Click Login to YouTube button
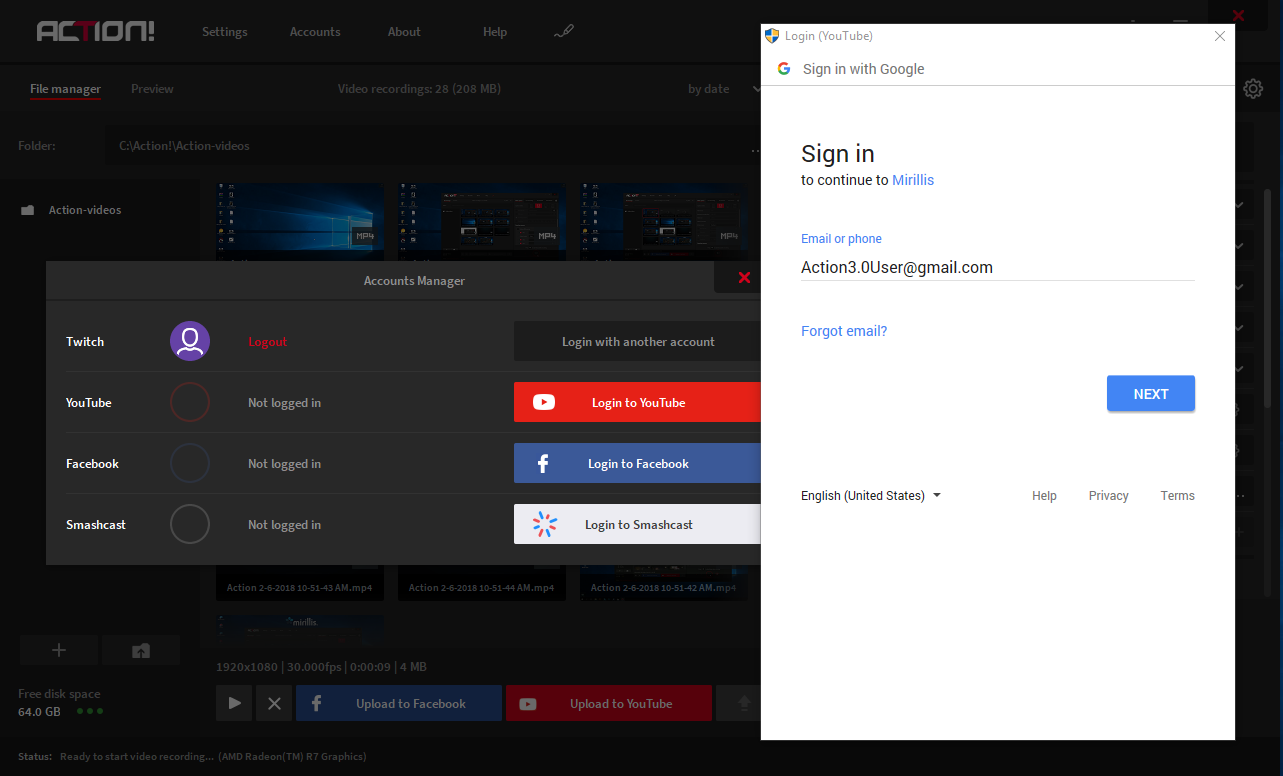The width and height of the screenshot is (1283, 776). coord(637,402)
